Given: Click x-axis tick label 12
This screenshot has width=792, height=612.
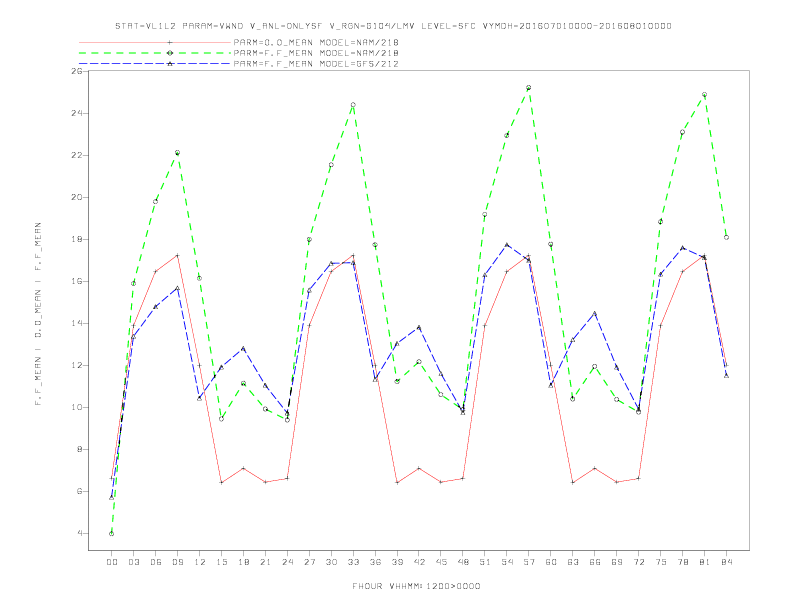Looking at the screenshot, I should tap(200, 562).
